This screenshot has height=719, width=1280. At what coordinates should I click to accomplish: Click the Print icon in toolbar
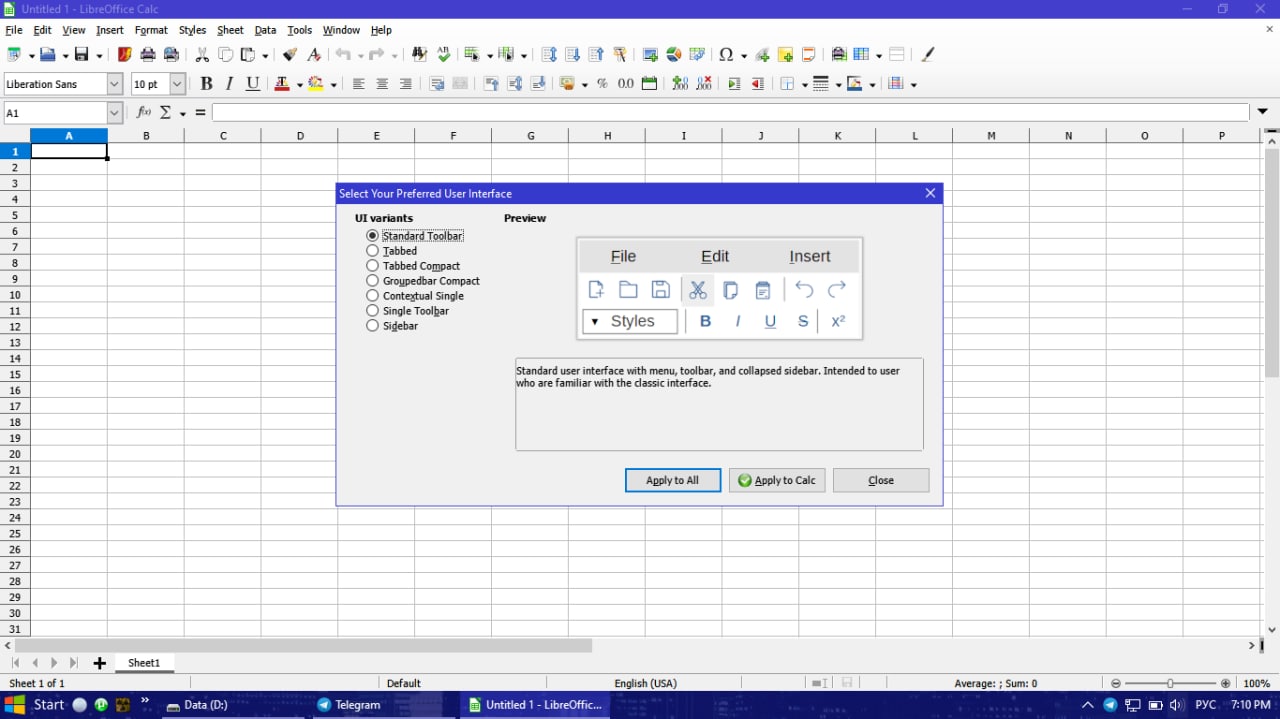(x=148, y=55)
